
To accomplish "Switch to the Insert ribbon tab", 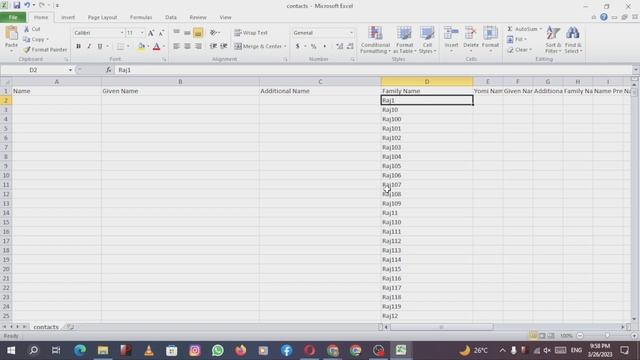I will tap(68, 18).
